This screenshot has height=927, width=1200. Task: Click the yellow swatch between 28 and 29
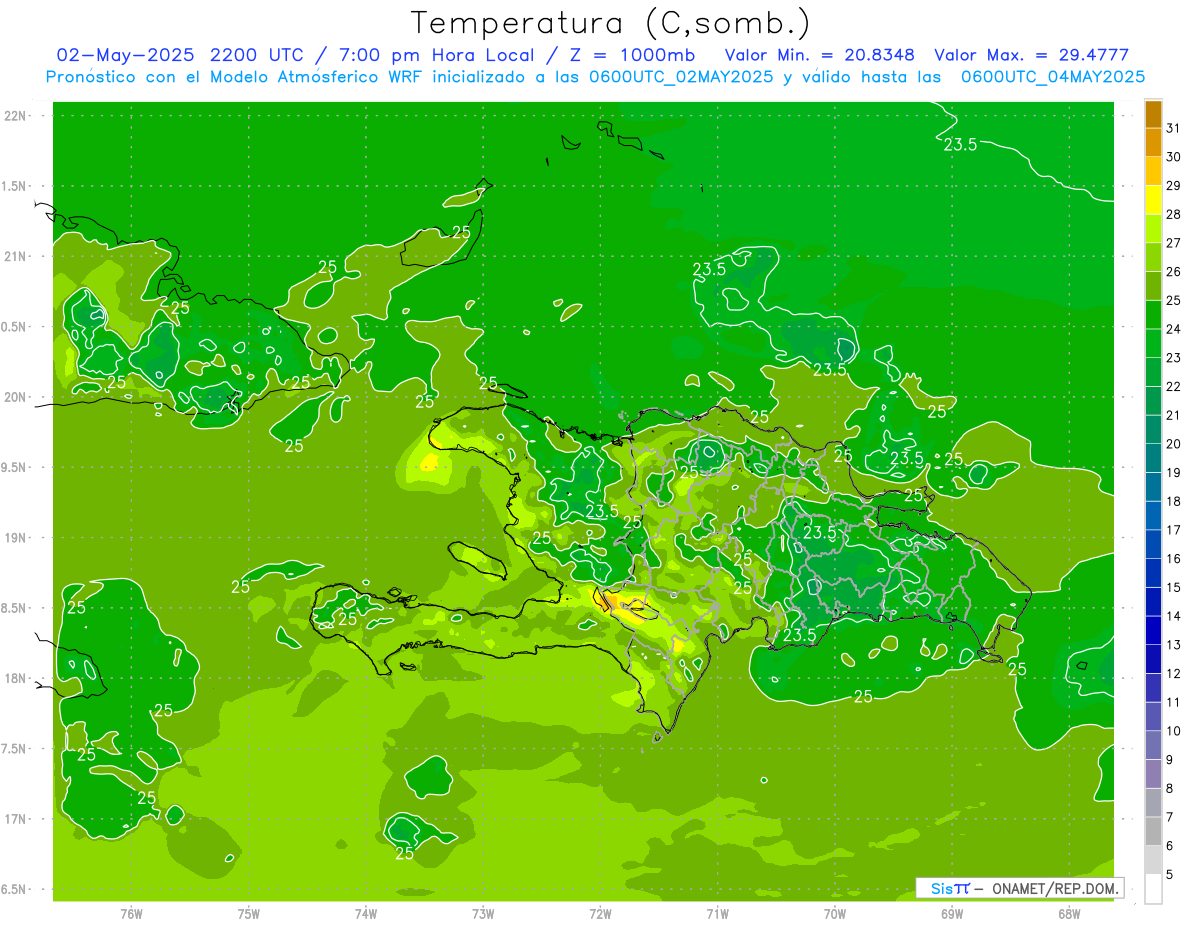point(1153,200)
